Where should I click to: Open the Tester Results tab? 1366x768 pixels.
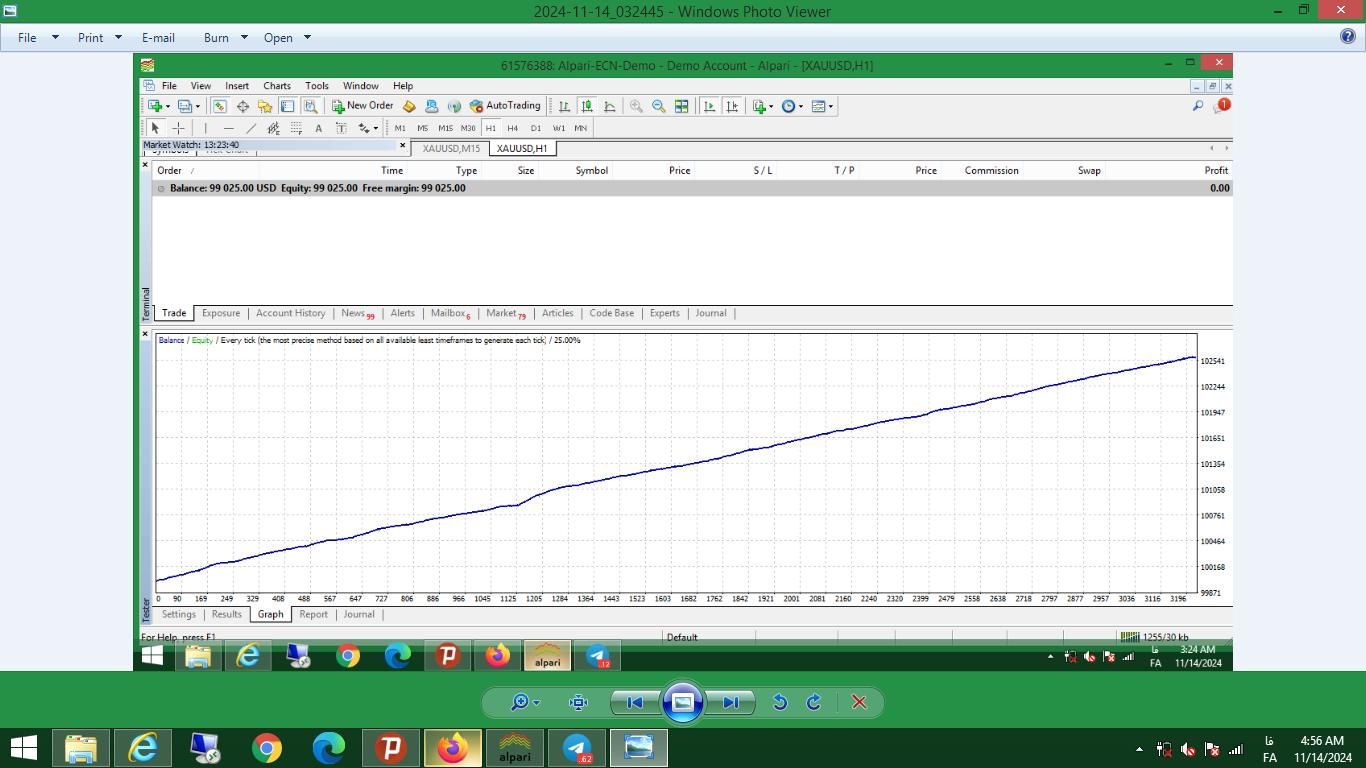[x=226, y=614]
